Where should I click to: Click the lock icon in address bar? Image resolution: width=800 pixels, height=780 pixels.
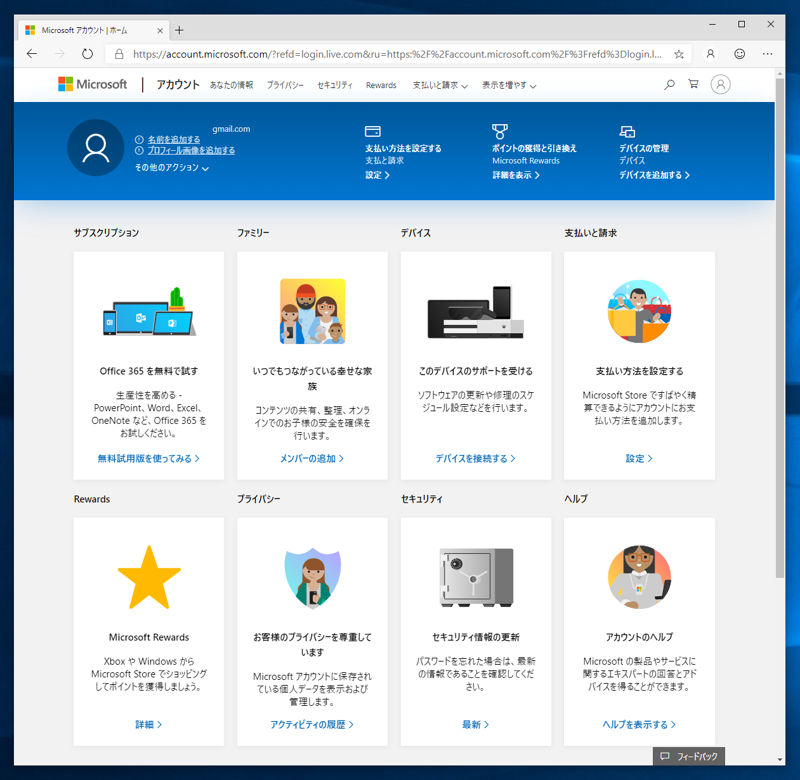pos(119,54)
